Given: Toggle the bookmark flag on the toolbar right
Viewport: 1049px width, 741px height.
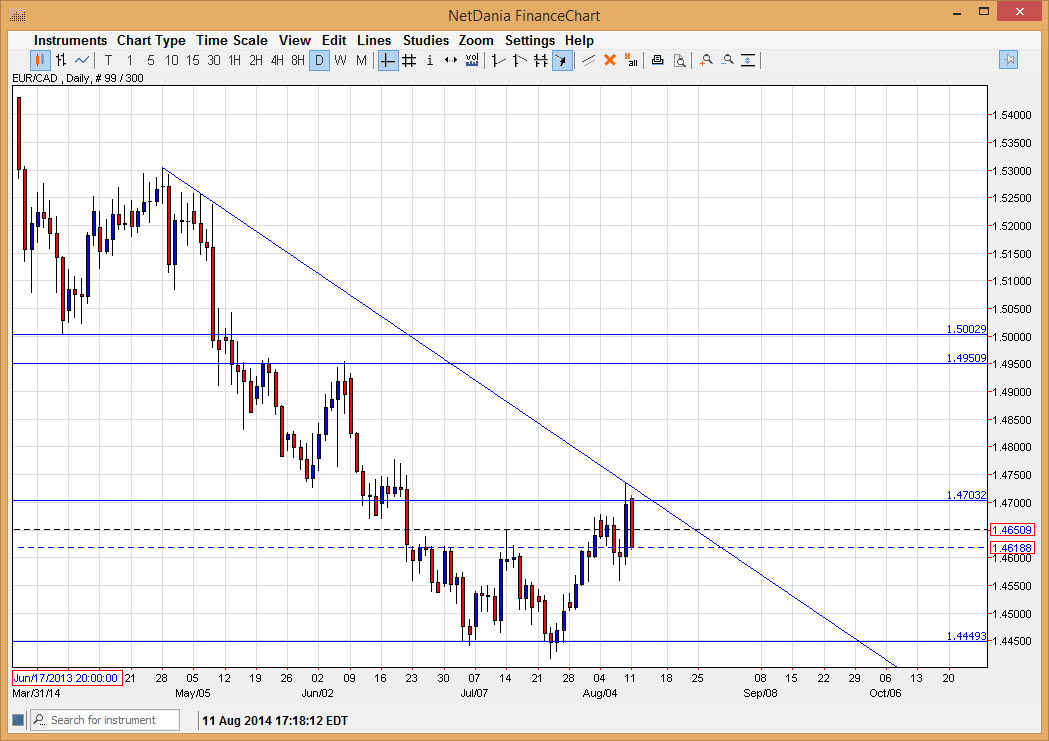Looking at the screenshot, I should [x=1009, y=60].
